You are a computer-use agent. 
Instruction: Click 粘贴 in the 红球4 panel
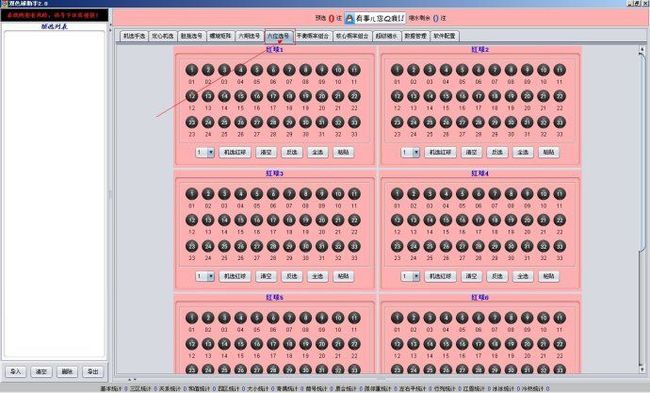pyautogui.click(x=549, y=276)
